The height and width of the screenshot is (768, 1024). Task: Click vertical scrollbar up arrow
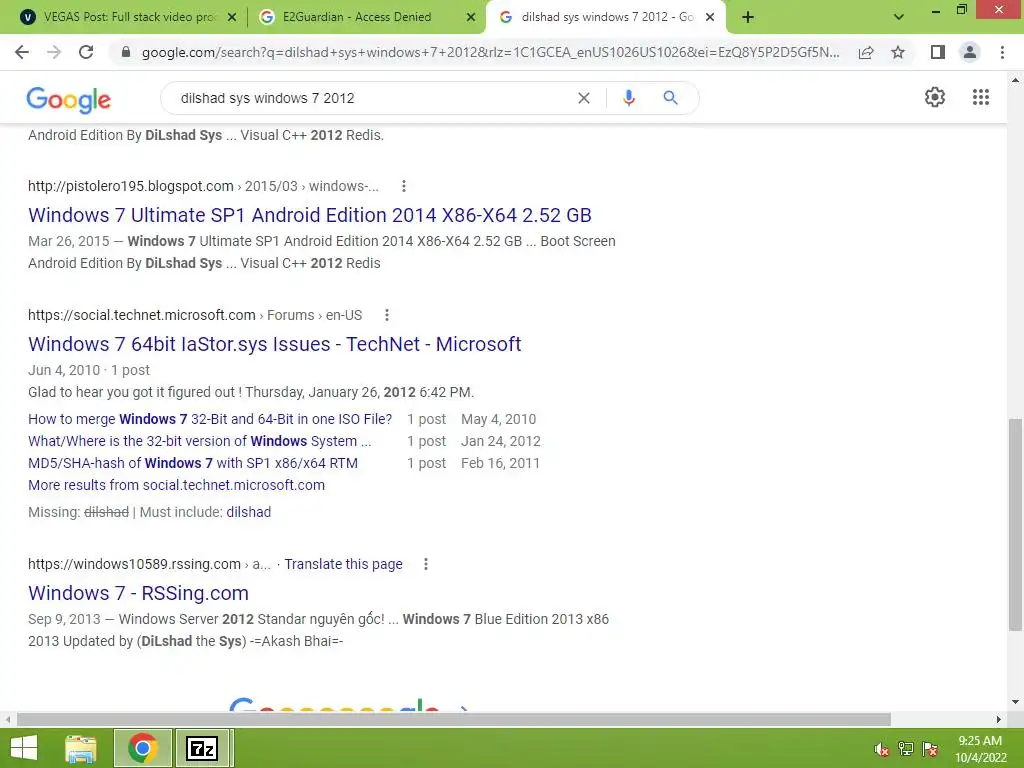(x=1015, y=80)
